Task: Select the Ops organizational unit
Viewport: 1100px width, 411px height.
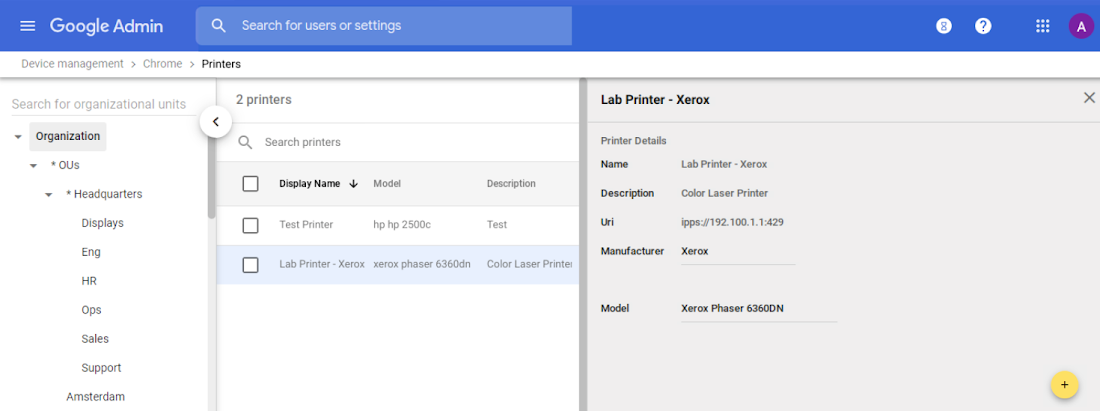Action: [x=91, y=310]
